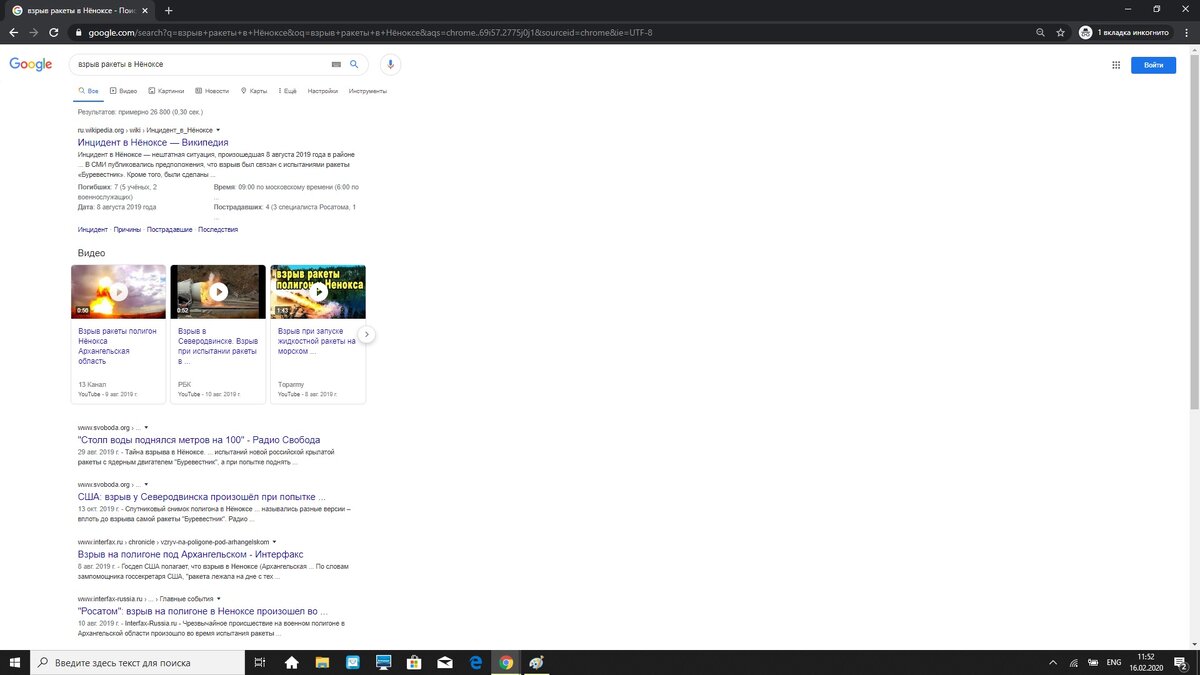Open Task View in the taskbar
1200x675 pixels.
(260, 662)
